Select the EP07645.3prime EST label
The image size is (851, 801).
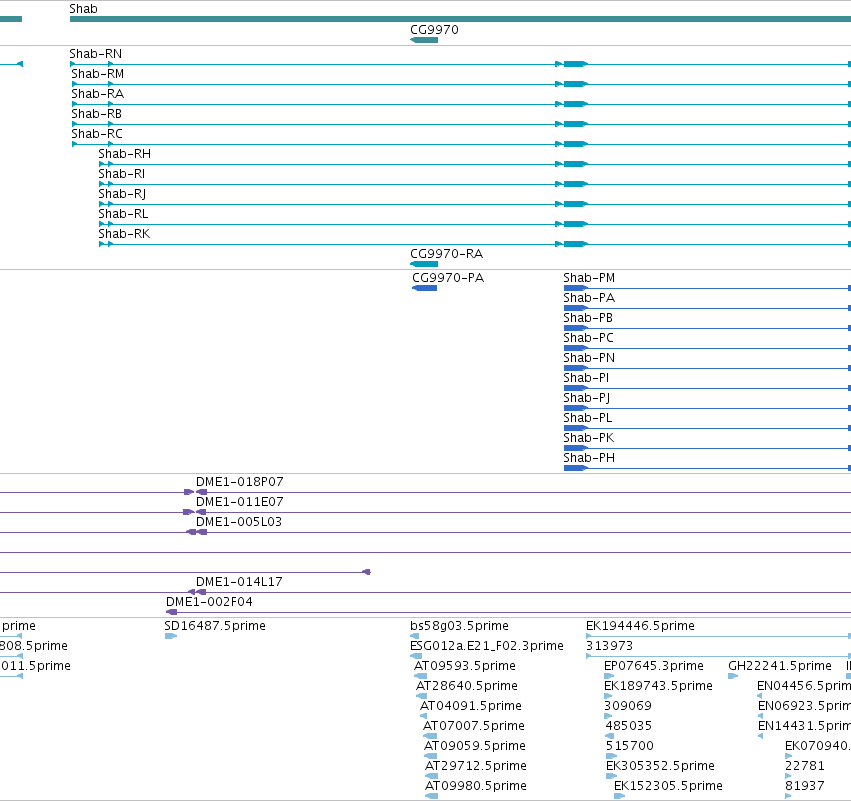[654, 666]
